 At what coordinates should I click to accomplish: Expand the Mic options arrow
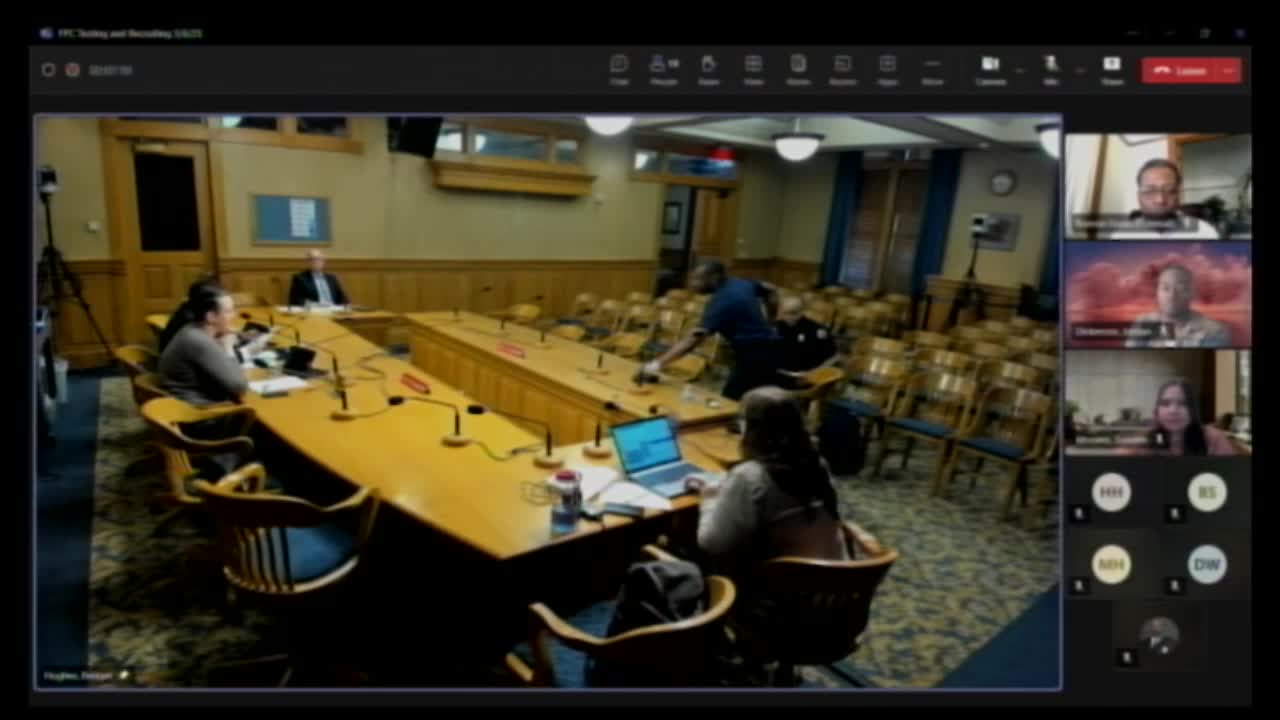[1081, 70]
